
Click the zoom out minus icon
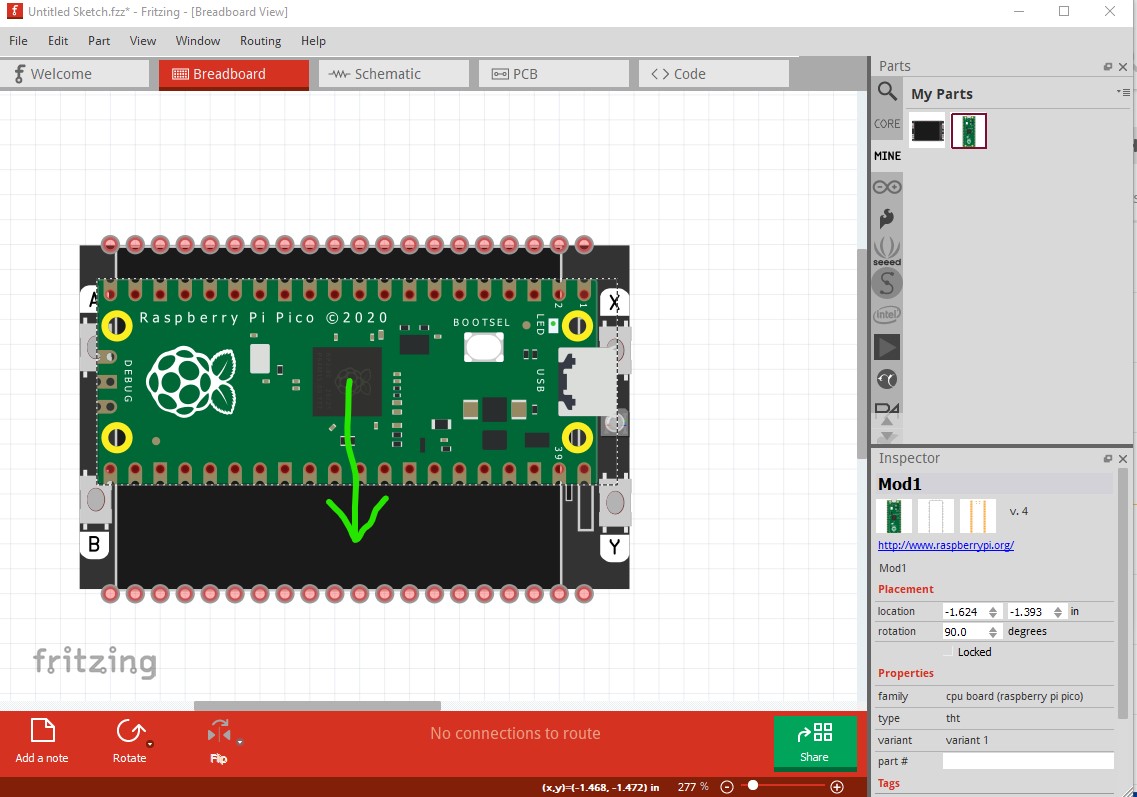(x=727, y=787)
